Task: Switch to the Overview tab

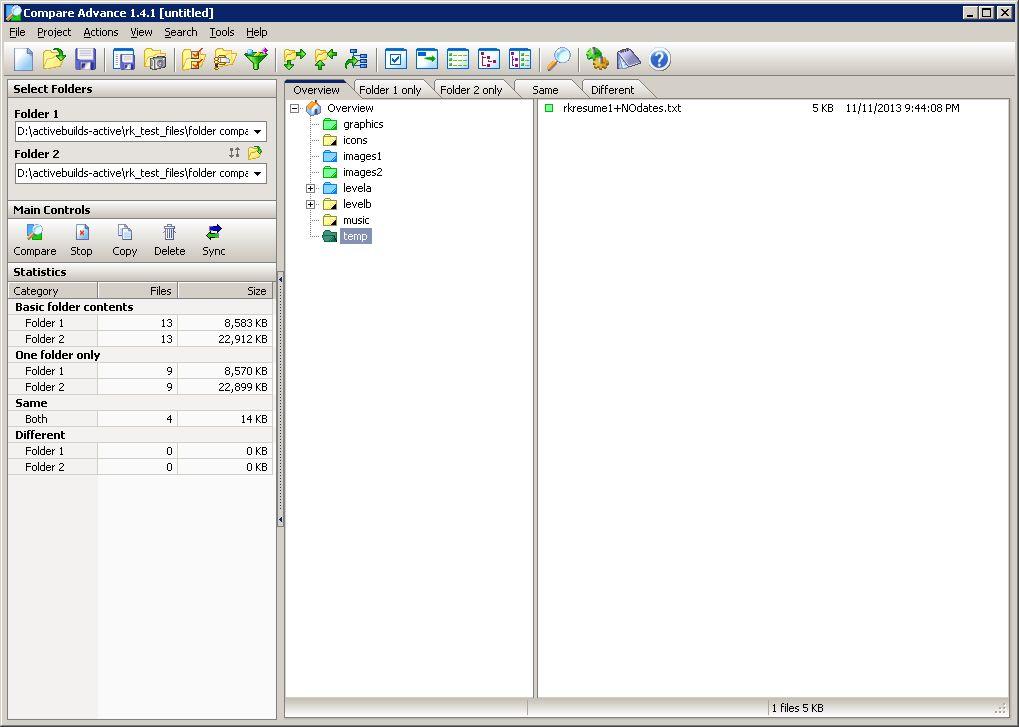Action: click(x=316, y=90)
